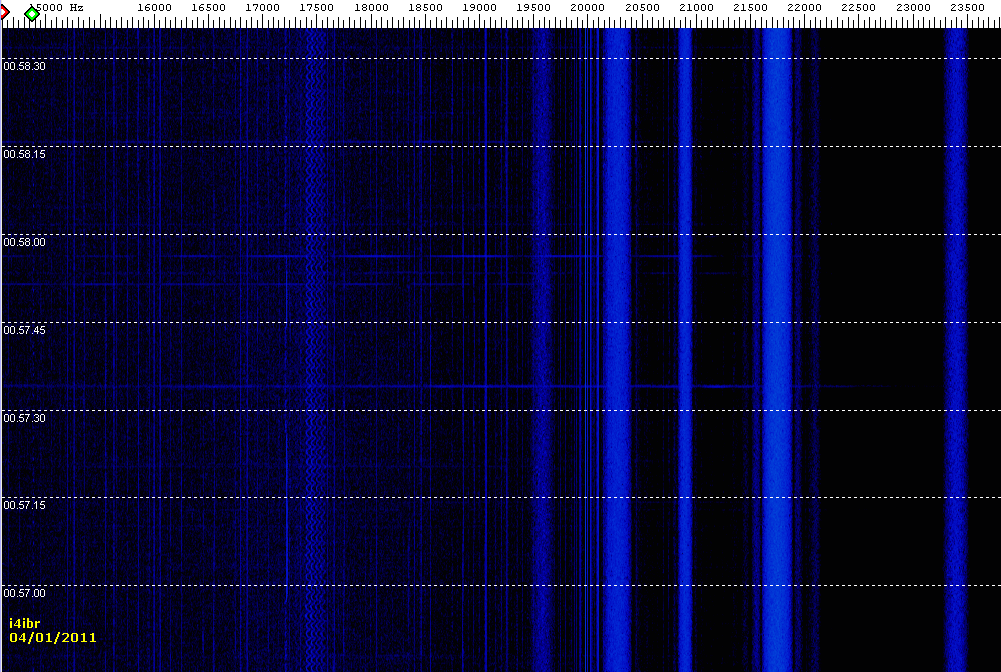
Task: Click the 17000 frequency axis label
Action: [x=263, y=8]
